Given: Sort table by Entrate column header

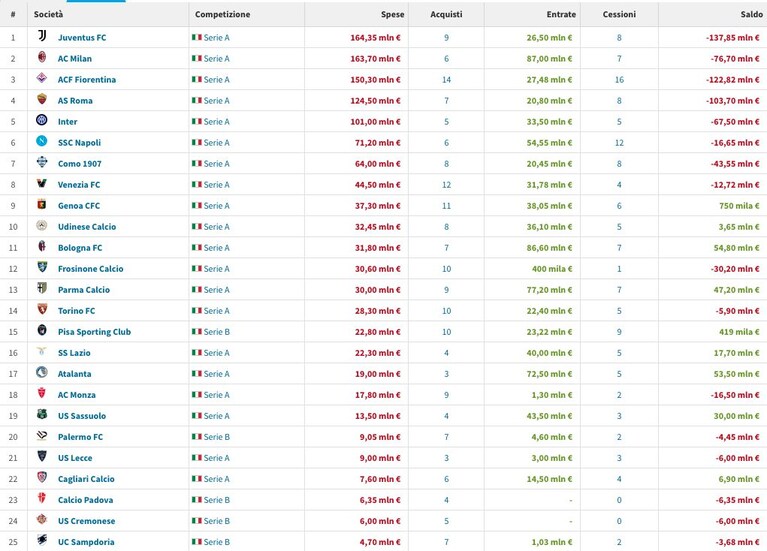Looking at the screenshot, I should (561, 14).
